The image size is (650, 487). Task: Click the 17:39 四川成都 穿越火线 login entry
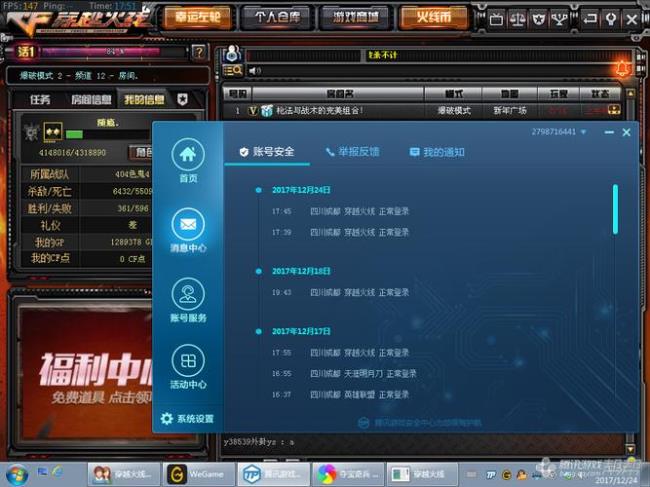340,232
